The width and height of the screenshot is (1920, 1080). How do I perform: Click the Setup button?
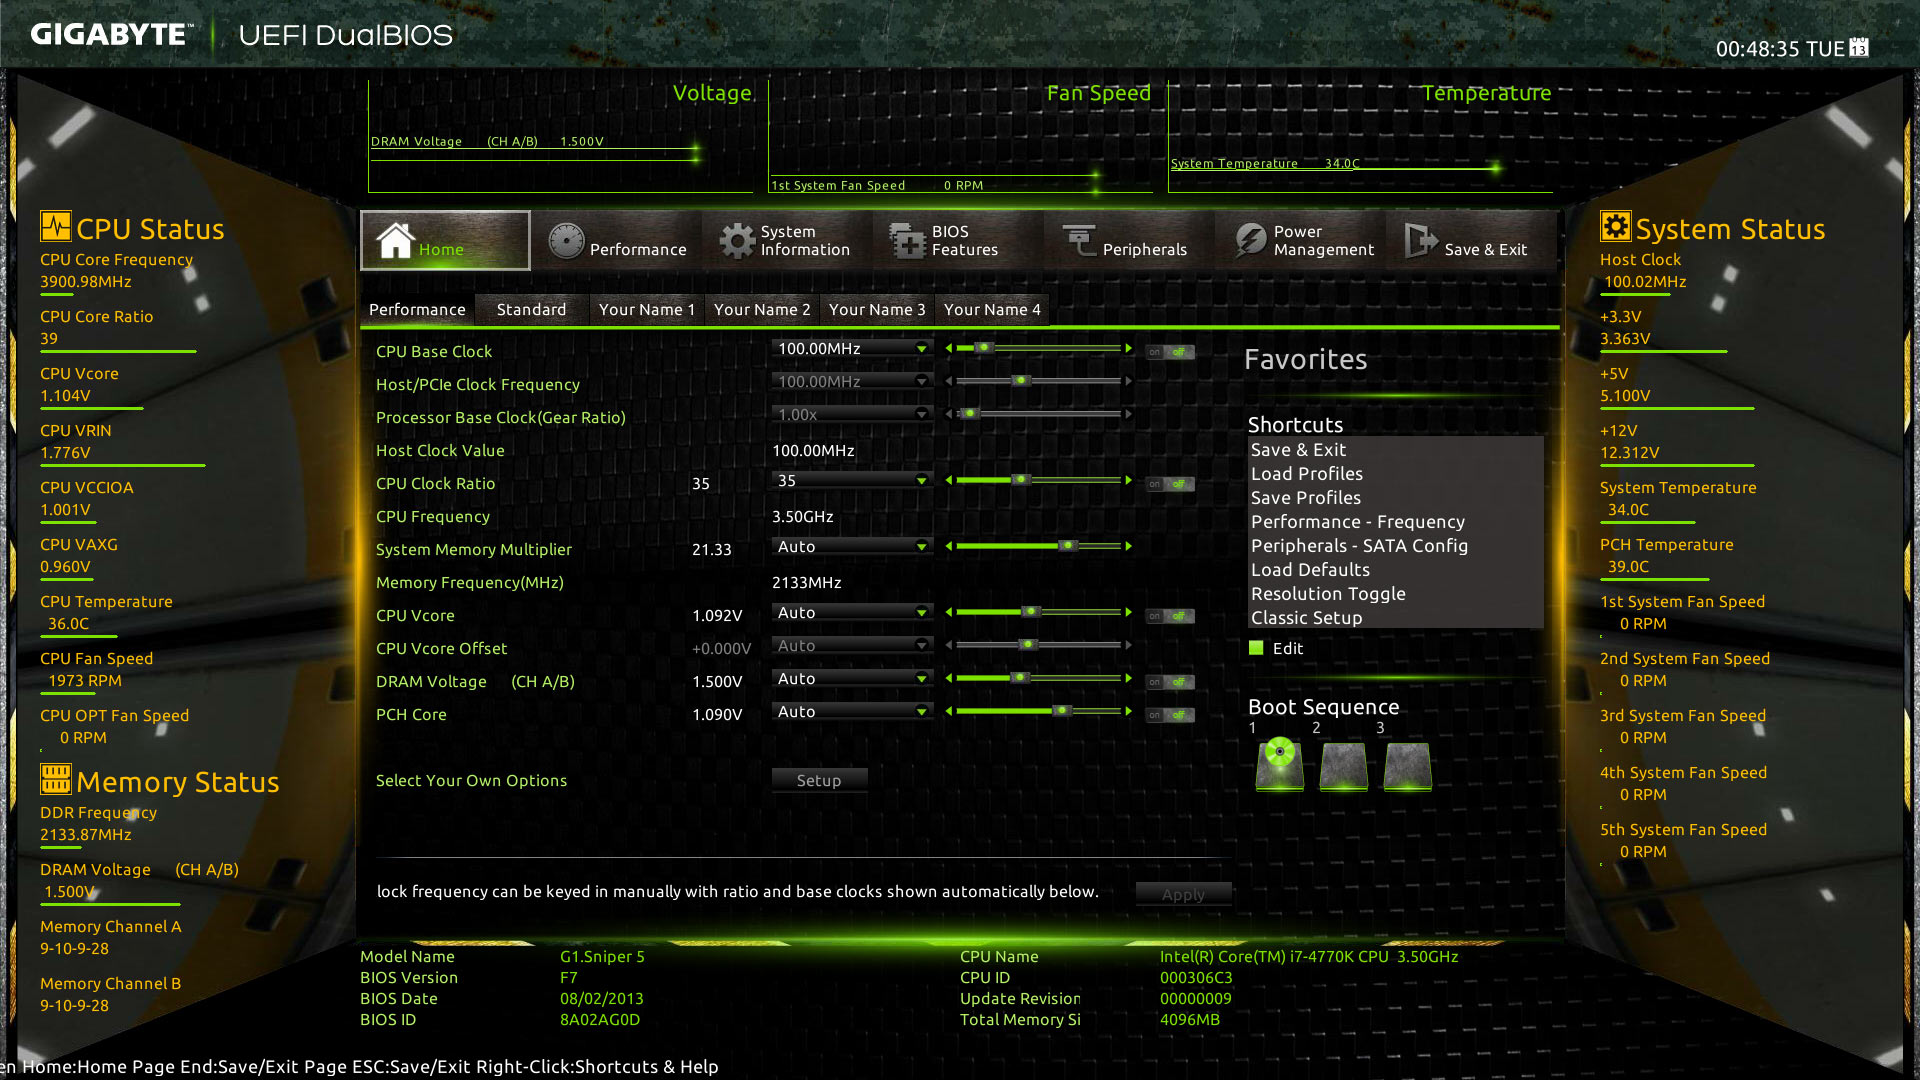(x=819, y=781)
